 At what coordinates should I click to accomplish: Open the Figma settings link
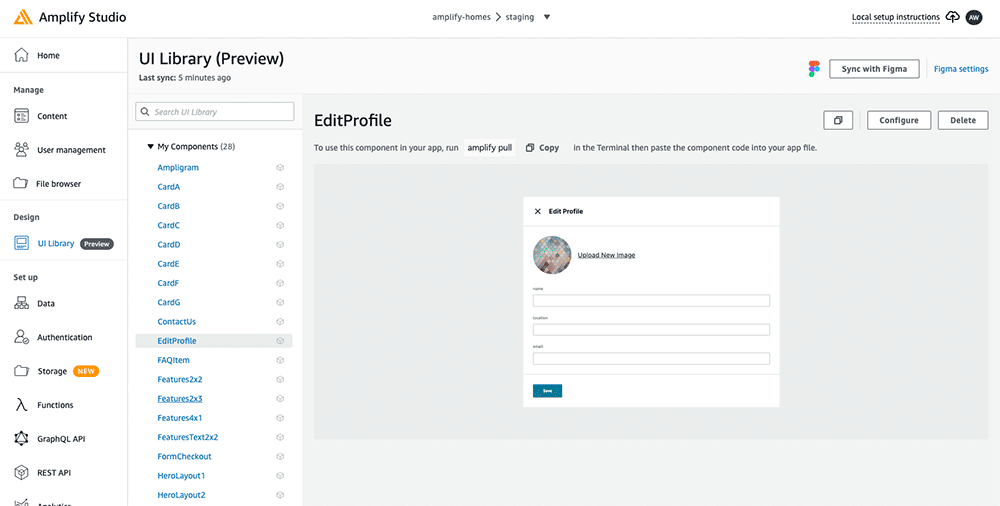click(x=960, y=69)
